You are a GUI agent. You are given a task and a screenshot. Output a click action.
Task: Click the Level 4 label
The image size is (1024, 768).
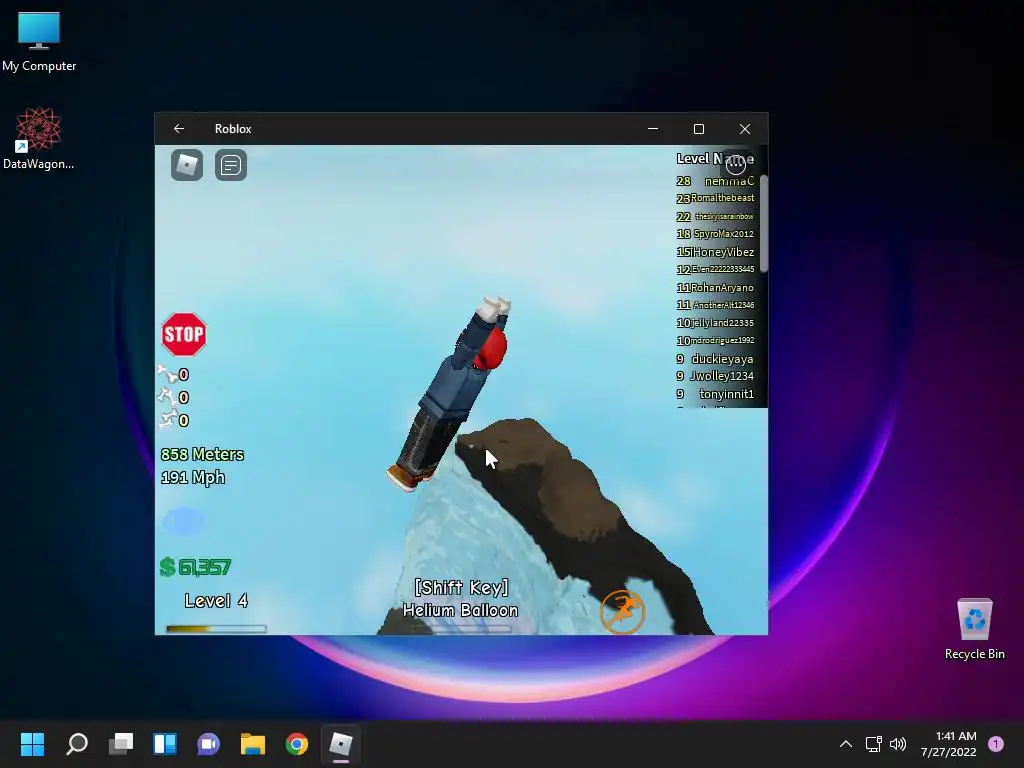[216, 601]
